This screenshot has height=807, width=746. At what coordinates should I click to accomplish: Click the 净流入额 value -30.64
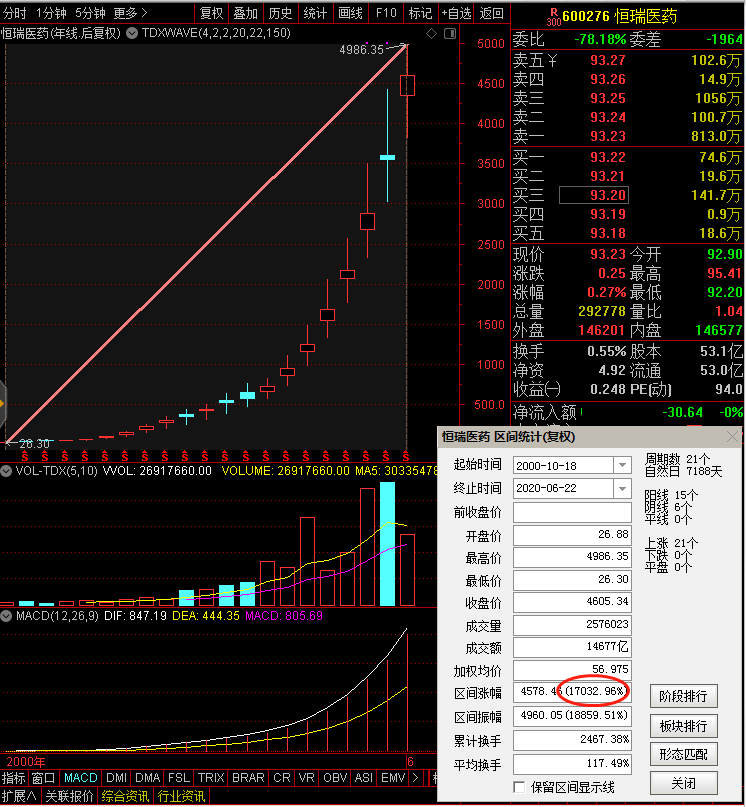click(682, 412)
